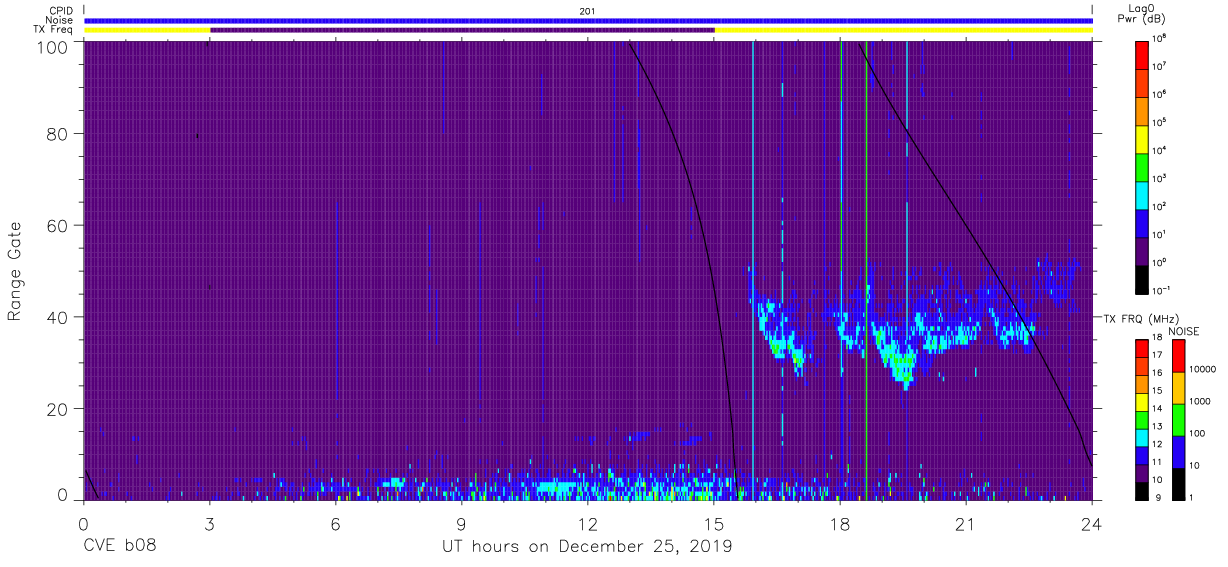This screenshot has height=567, width=1228.
Task: Click the bright green vertical line in the plot
Action: 866,270
